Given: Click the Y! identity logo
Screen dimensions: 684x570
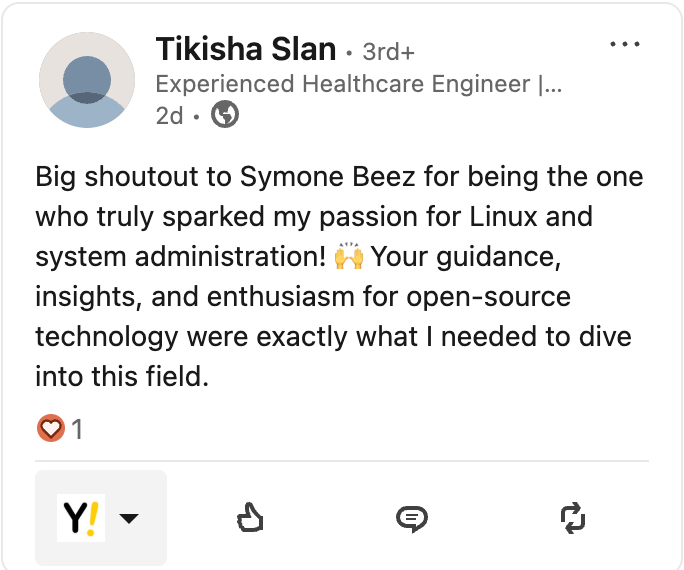Looking at the screenshot, I should 81,518.
